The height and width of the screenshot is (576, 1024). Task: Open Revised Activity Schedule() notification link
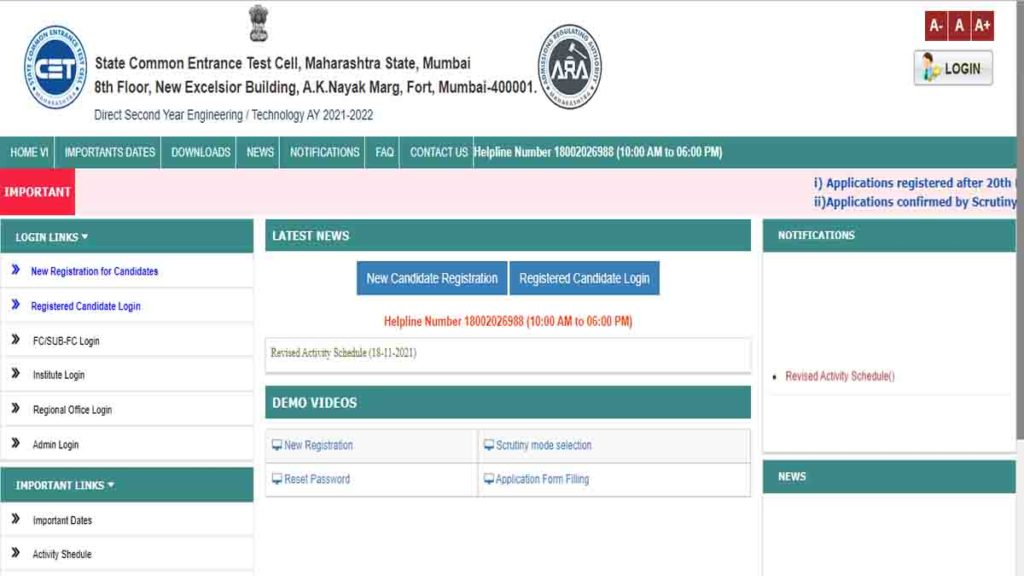pos(839,376)
